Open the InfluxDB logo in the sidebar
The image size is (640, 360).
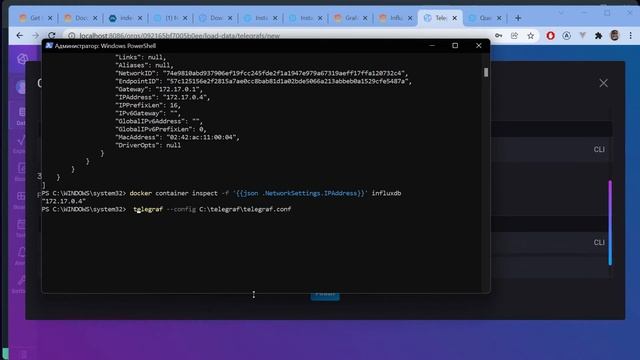(x=22, y=59)
